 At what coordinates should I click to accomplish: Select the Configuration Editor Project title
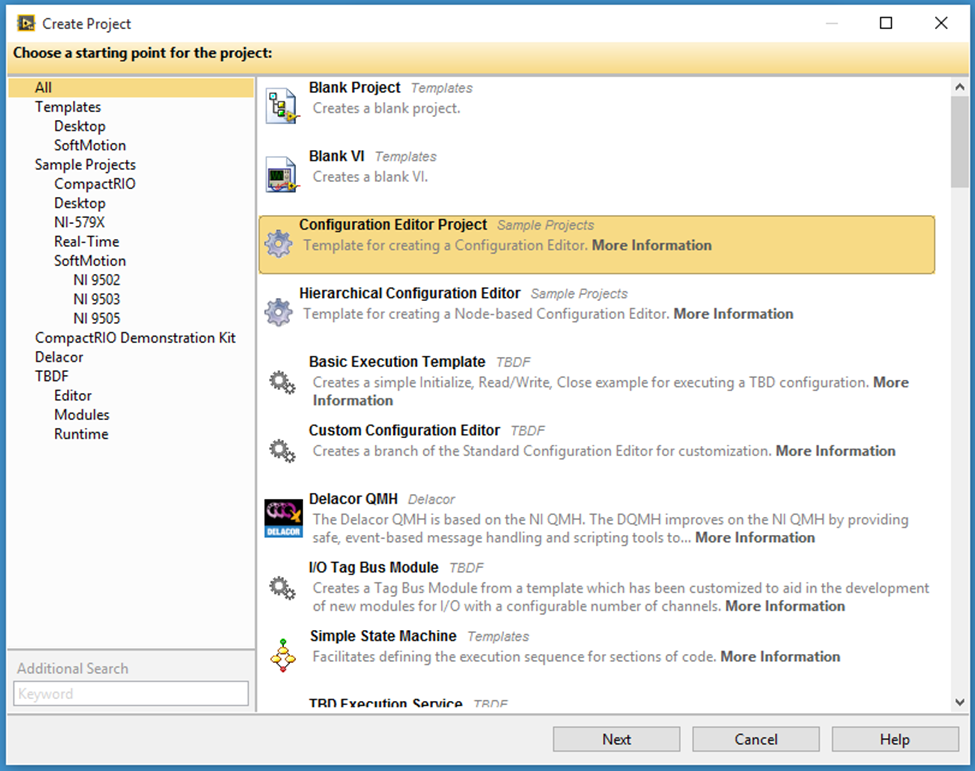click(393, 224)
